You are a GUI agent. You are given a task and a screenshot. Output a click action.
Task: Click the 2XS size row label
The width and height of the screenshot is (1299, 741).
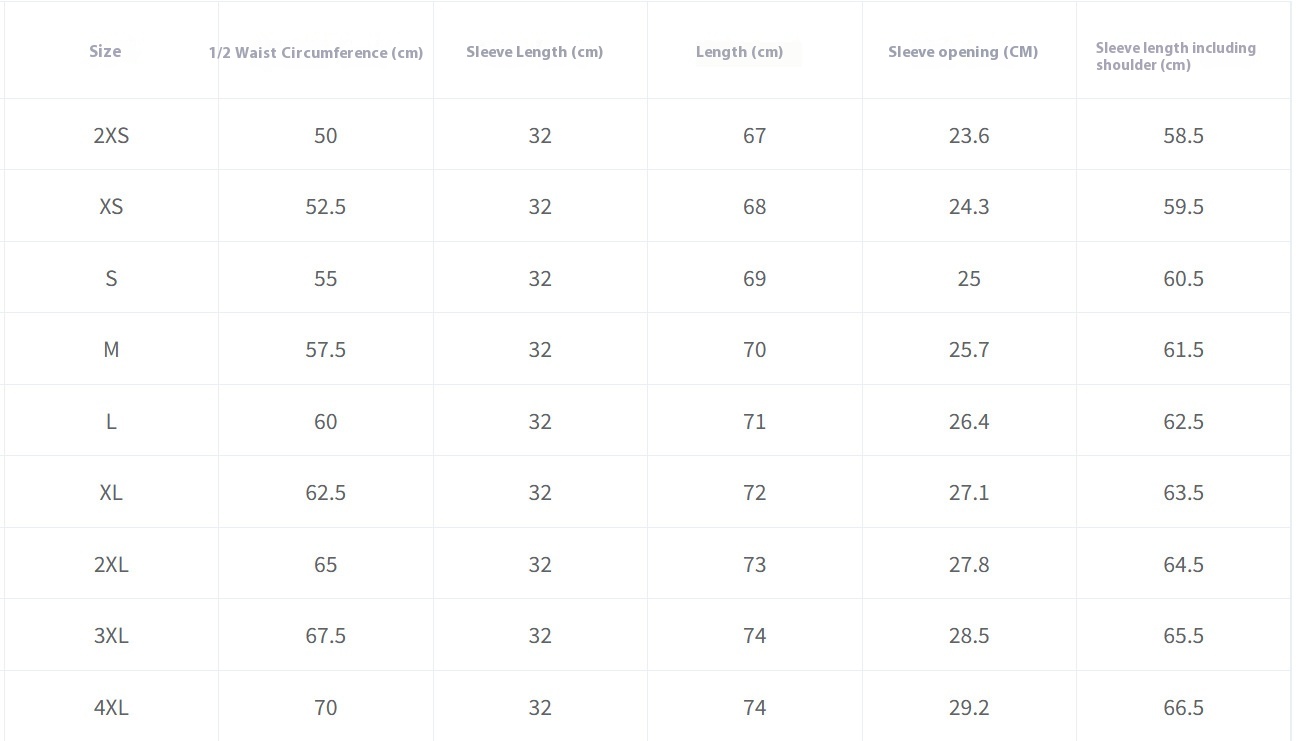[111, 136]
